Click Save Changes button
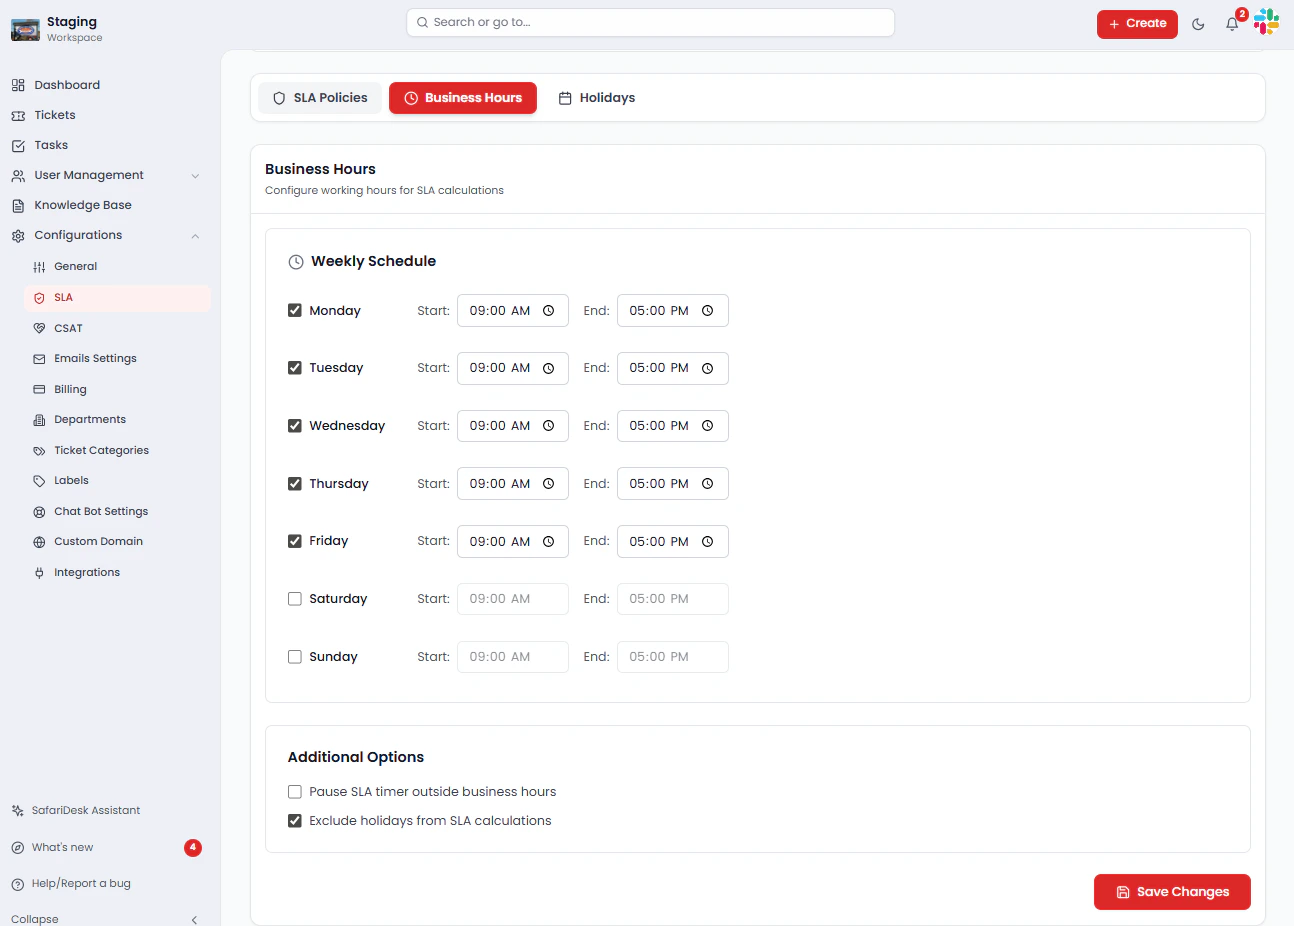Screen dimensions: 1294x926 1172,892
